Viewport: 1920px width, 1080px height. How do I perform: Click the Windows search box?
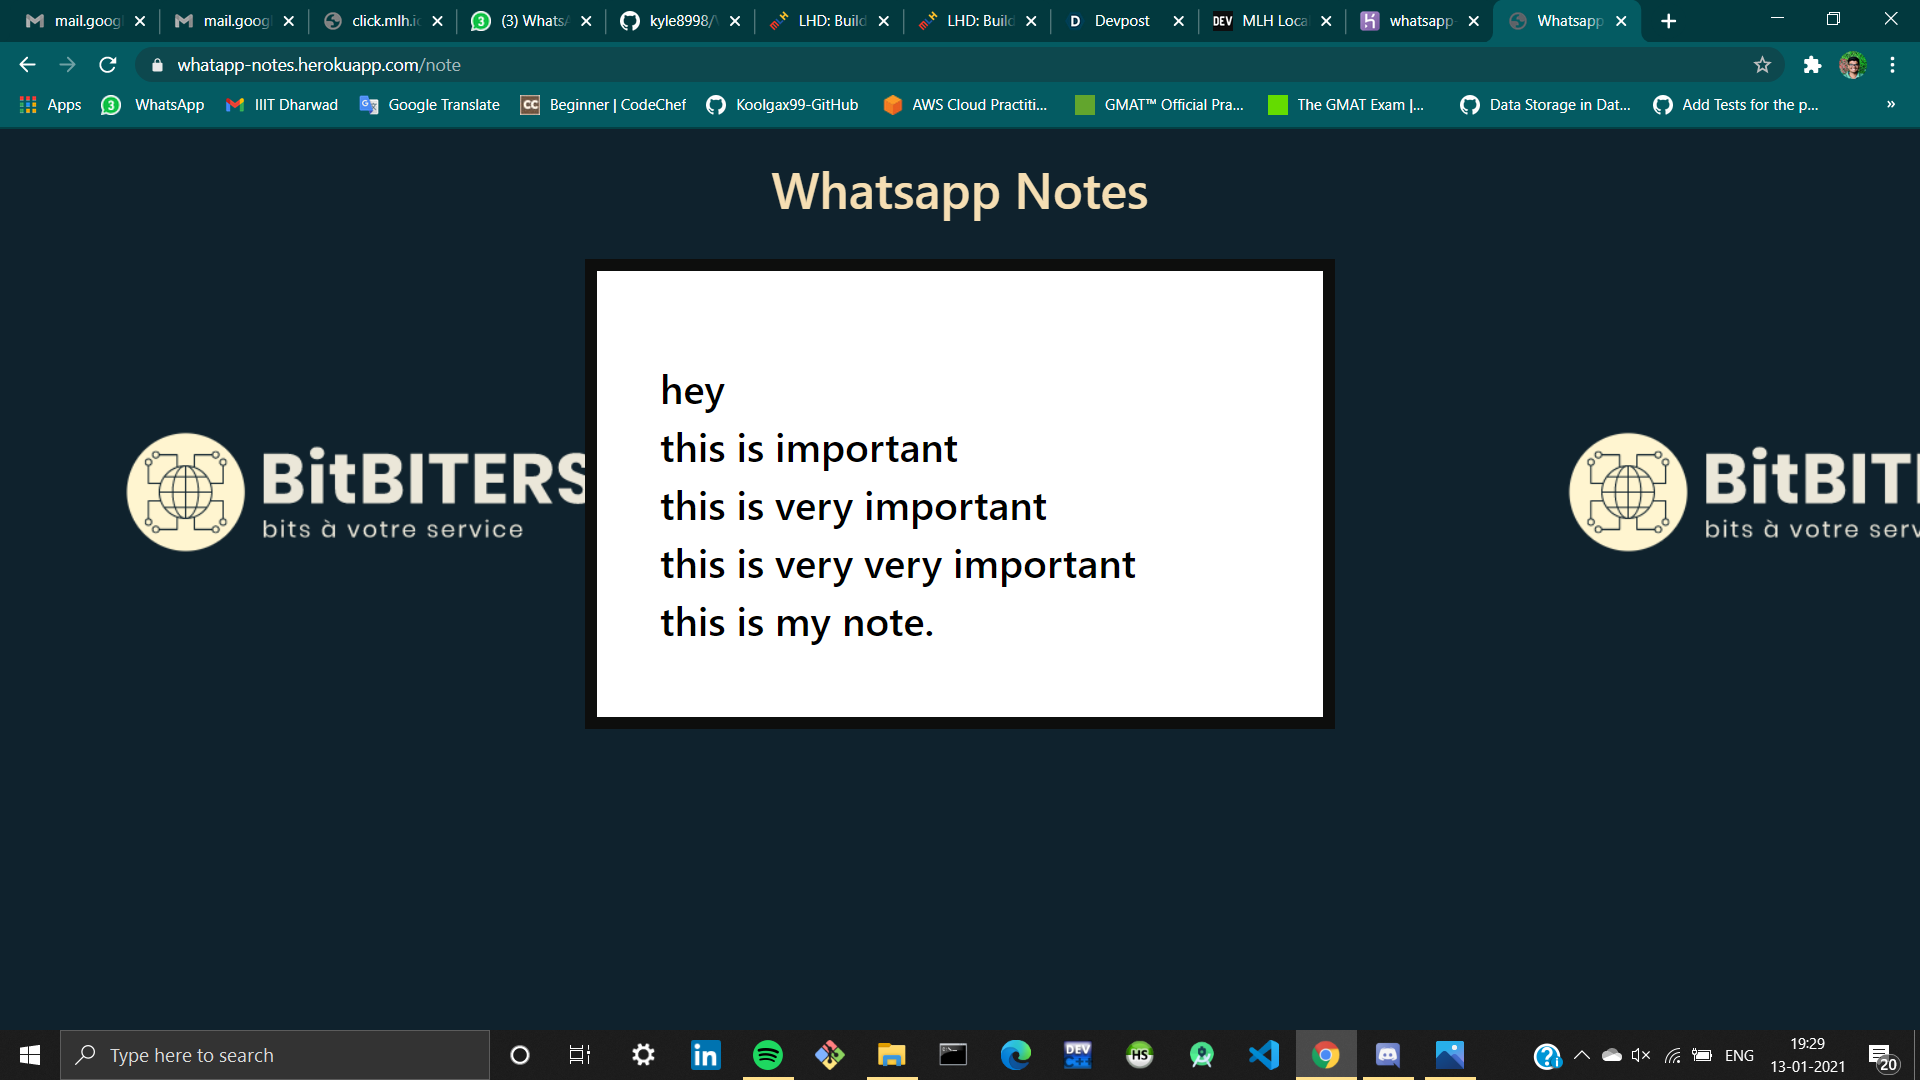point(275,1055)
